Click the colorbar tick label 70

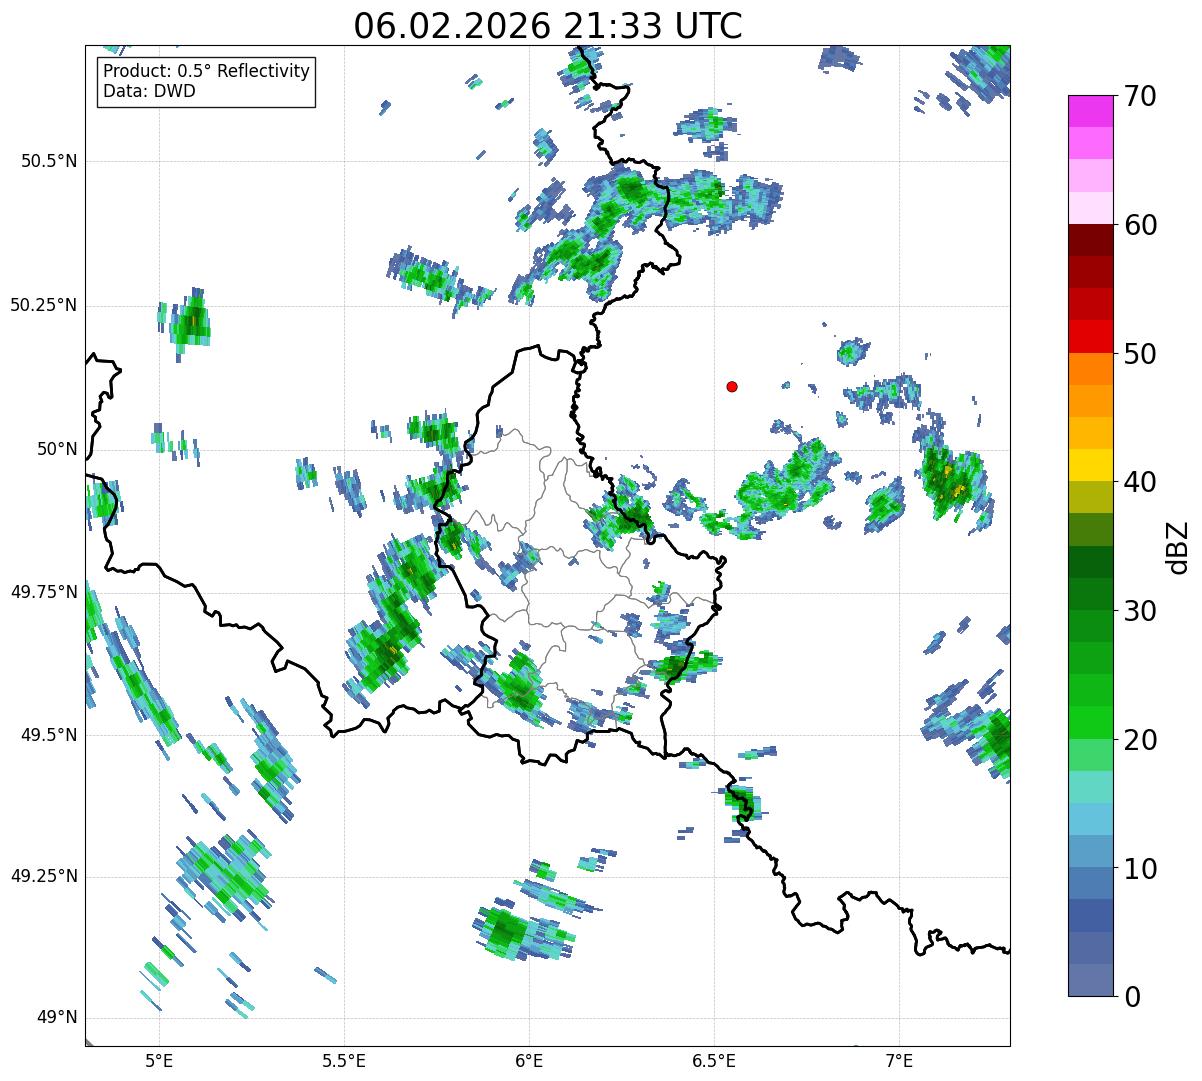click(x=1141, y=96)
